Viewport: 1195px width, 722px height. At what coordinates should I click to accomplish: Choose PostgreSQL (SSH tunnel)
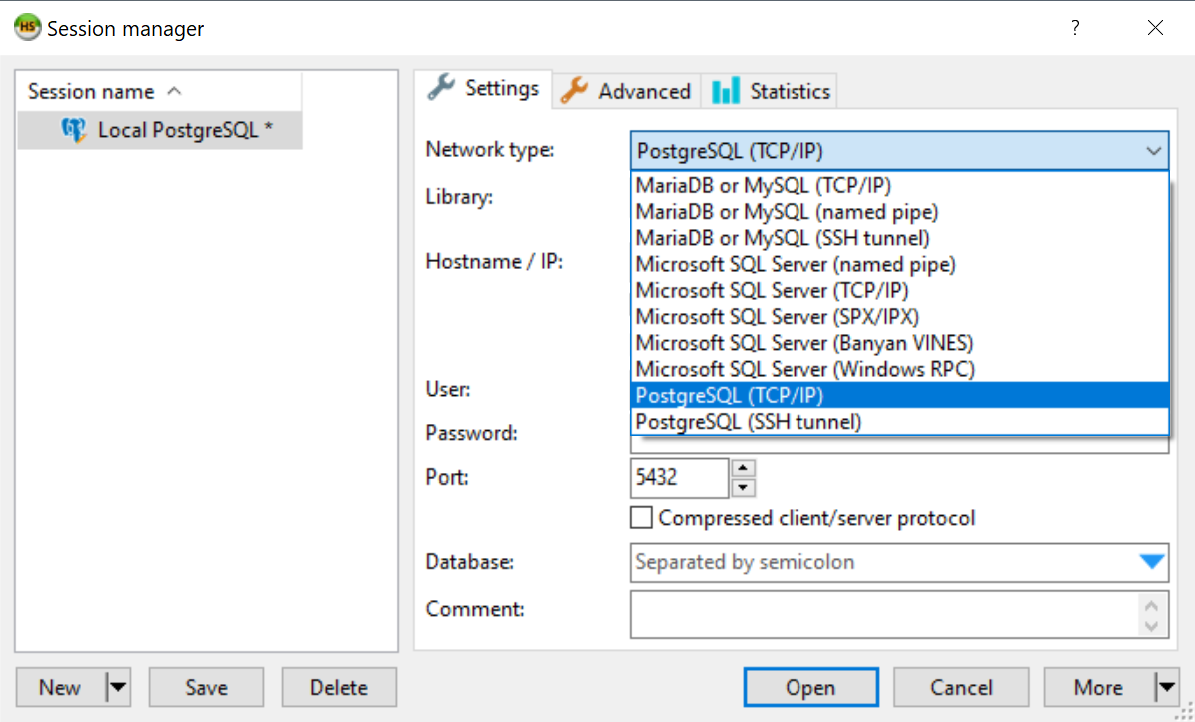point(899,422)
